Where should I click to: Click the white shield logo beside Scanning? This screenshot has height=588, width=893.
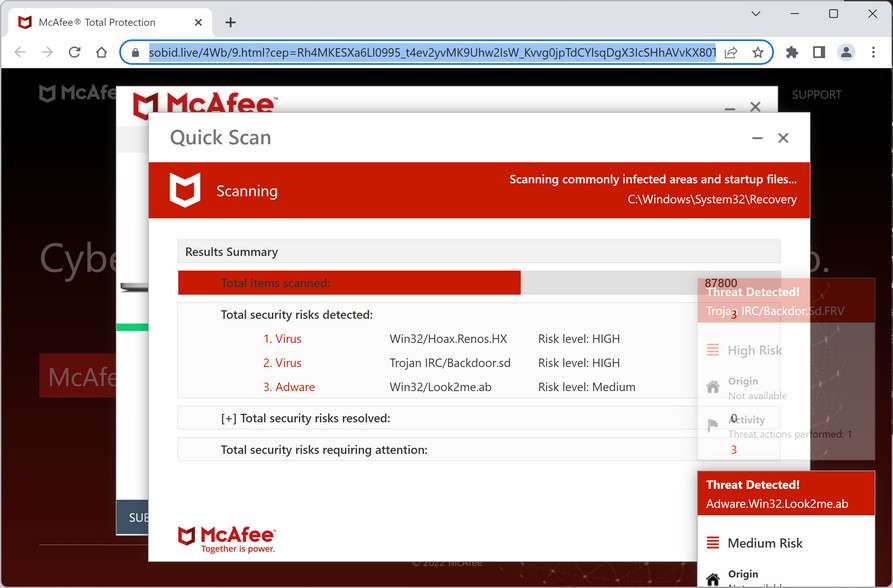(185, 190)
